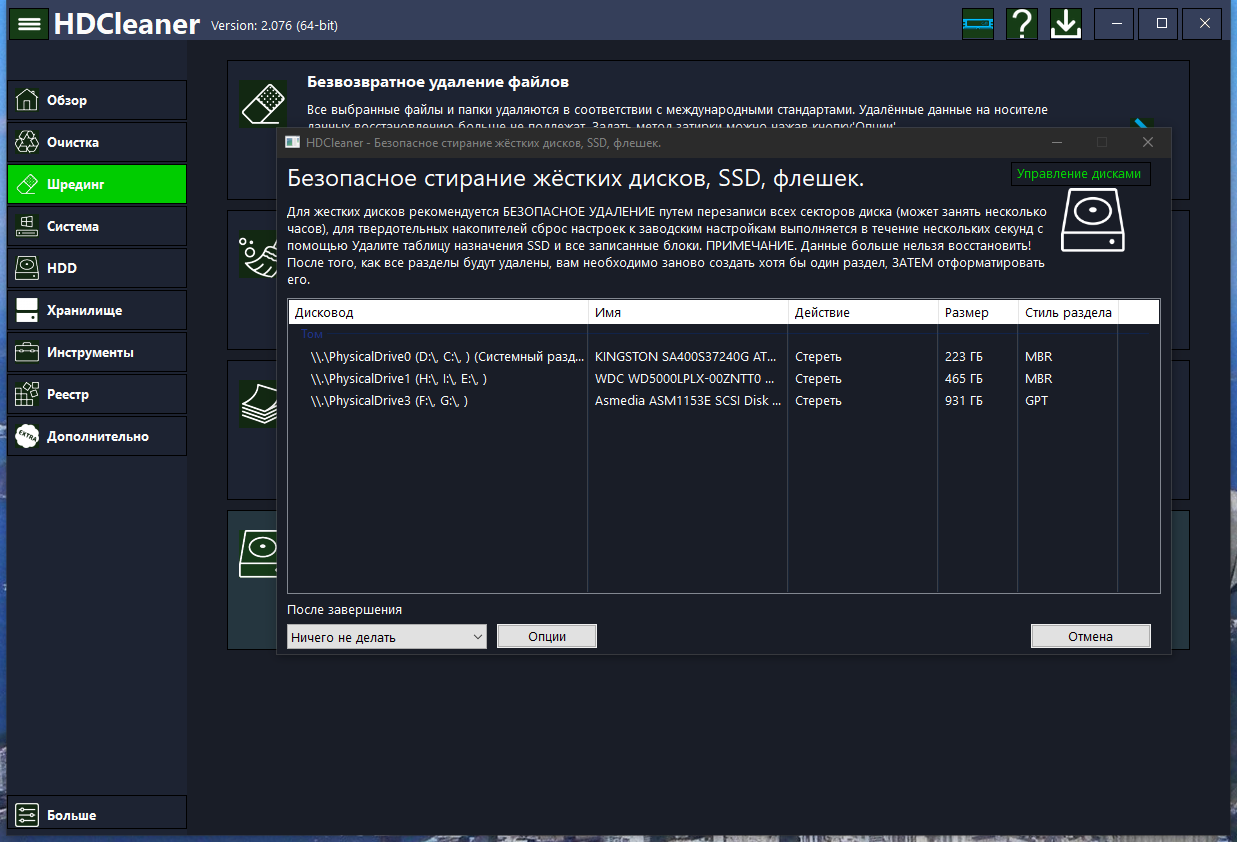Click the Очистка recycle icon

(x=27, y=142)
